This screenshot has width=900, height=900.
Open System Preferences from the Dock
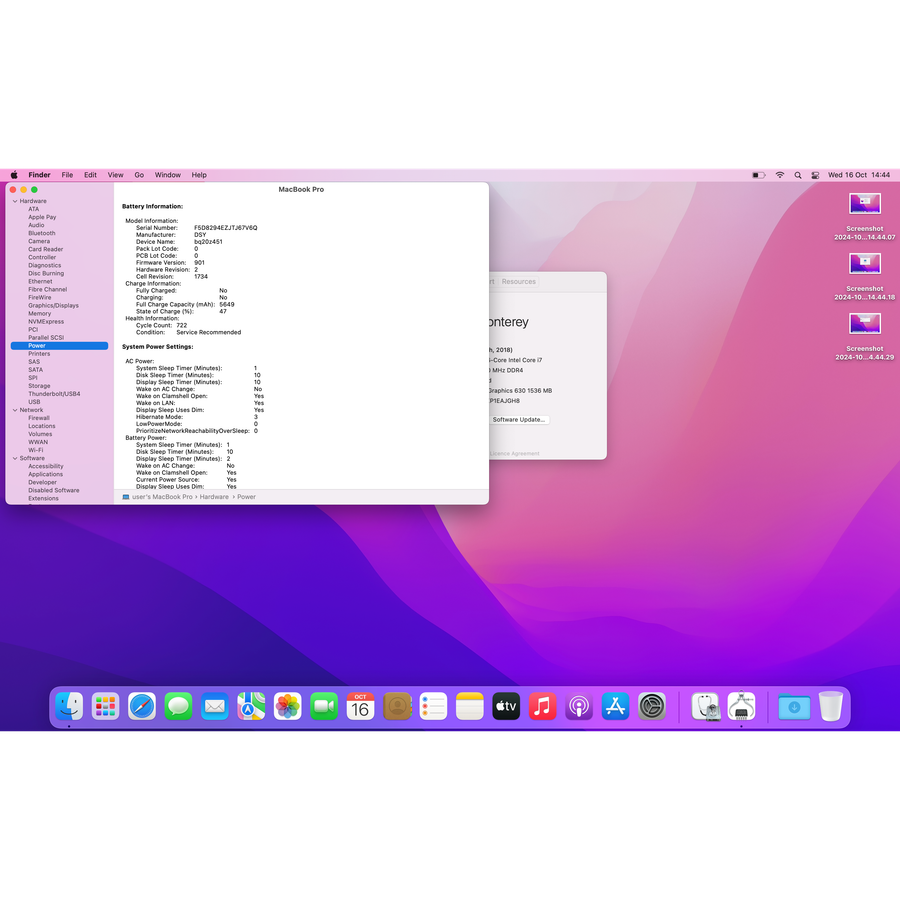652,707
